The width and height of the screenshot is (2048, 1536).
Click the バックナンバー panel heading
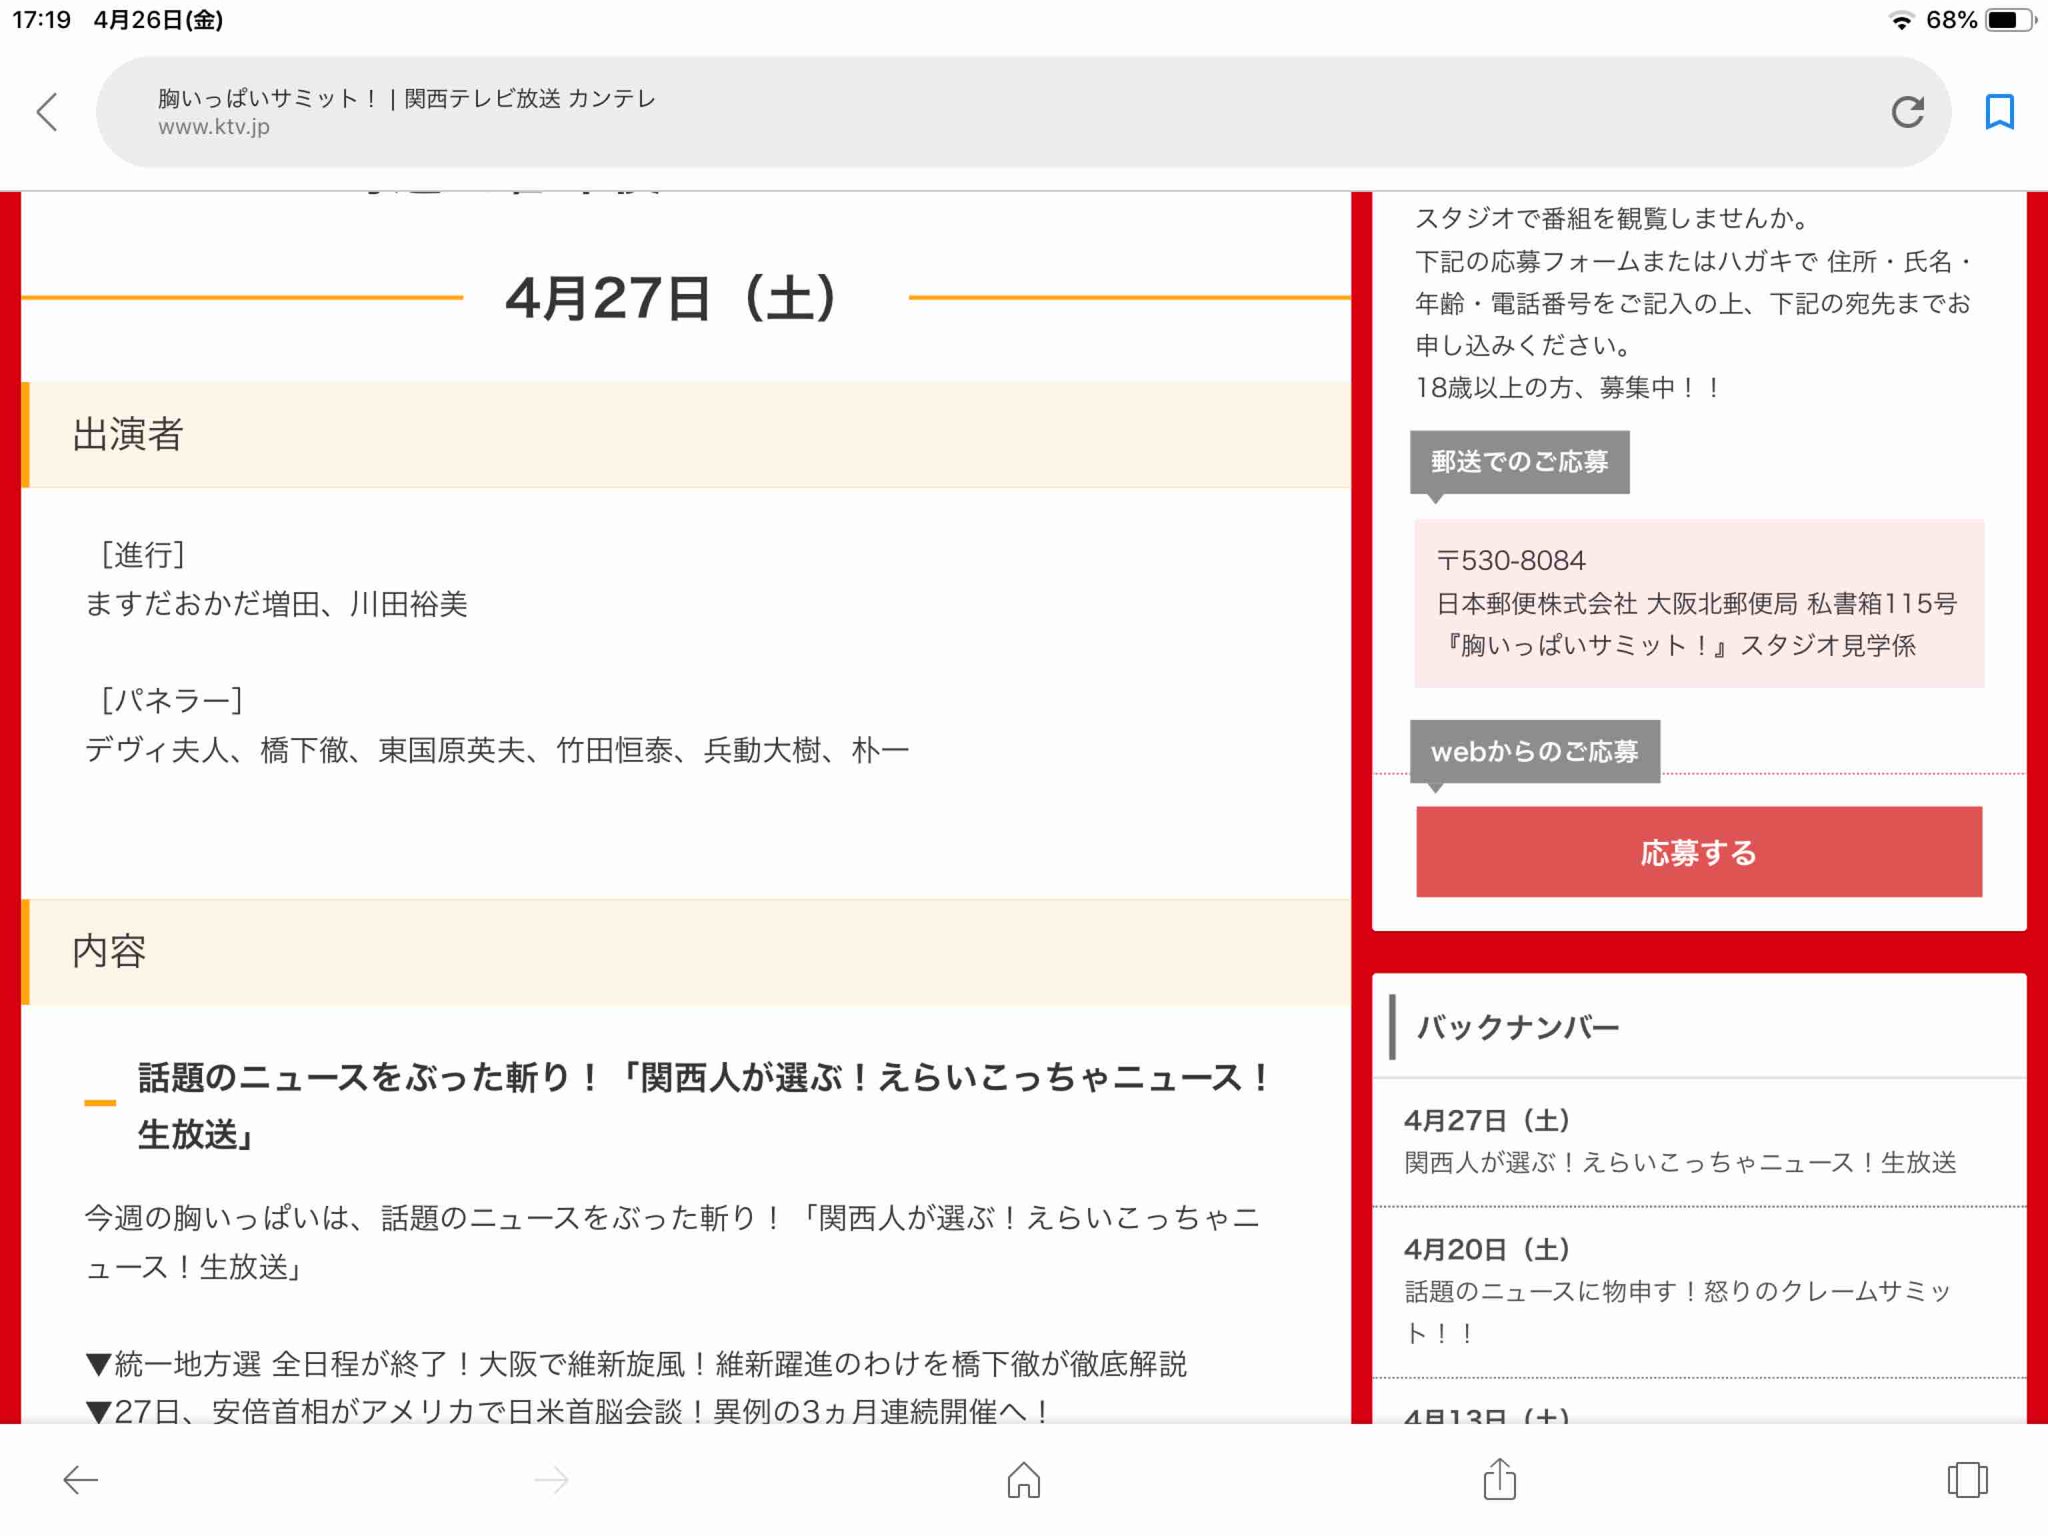pyautogui.click(x=1518, y=1027)
